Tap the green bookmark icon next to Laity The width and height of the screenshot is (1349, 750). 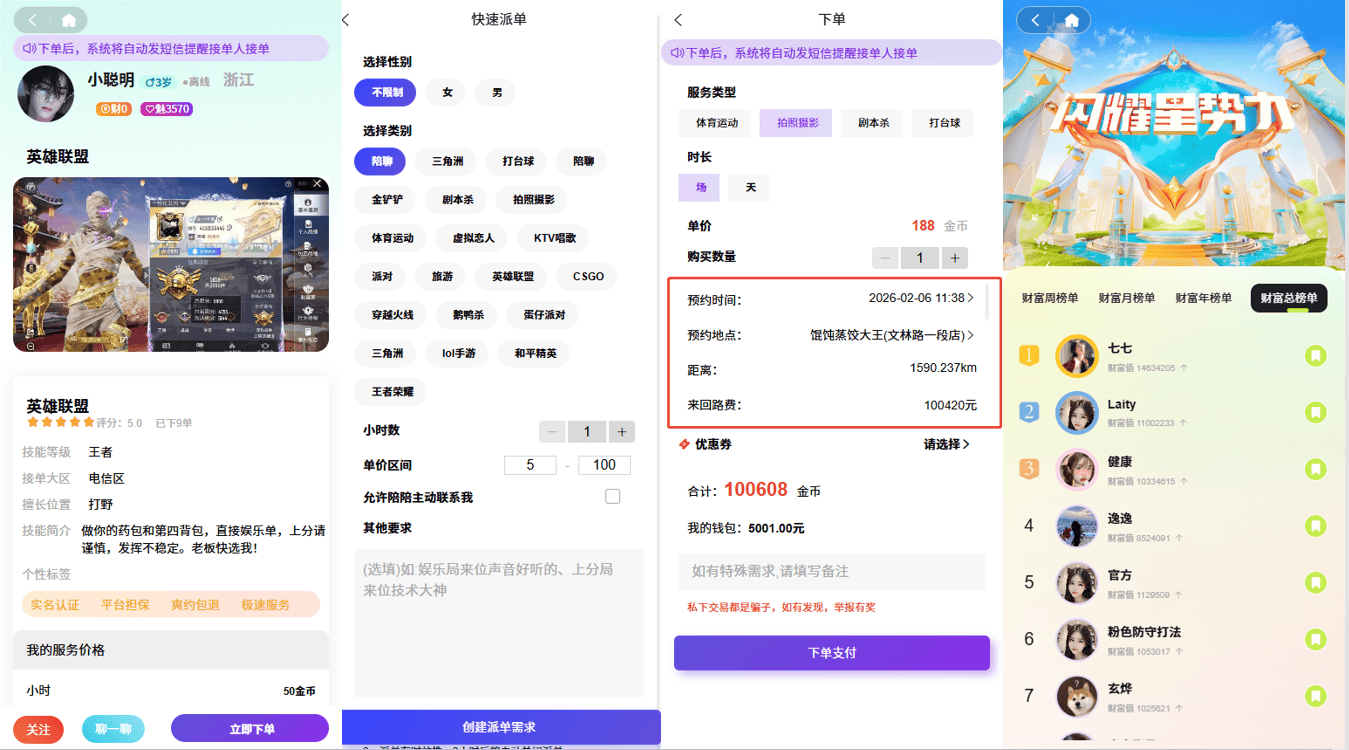pos(1315,412)
